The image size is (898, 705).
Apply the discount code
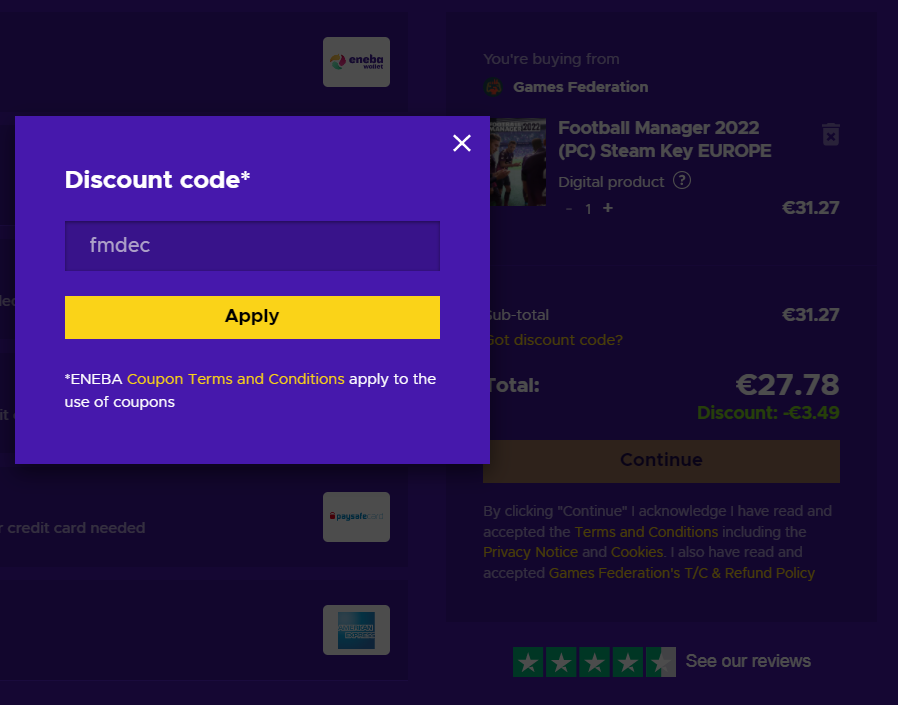[252, 317]
